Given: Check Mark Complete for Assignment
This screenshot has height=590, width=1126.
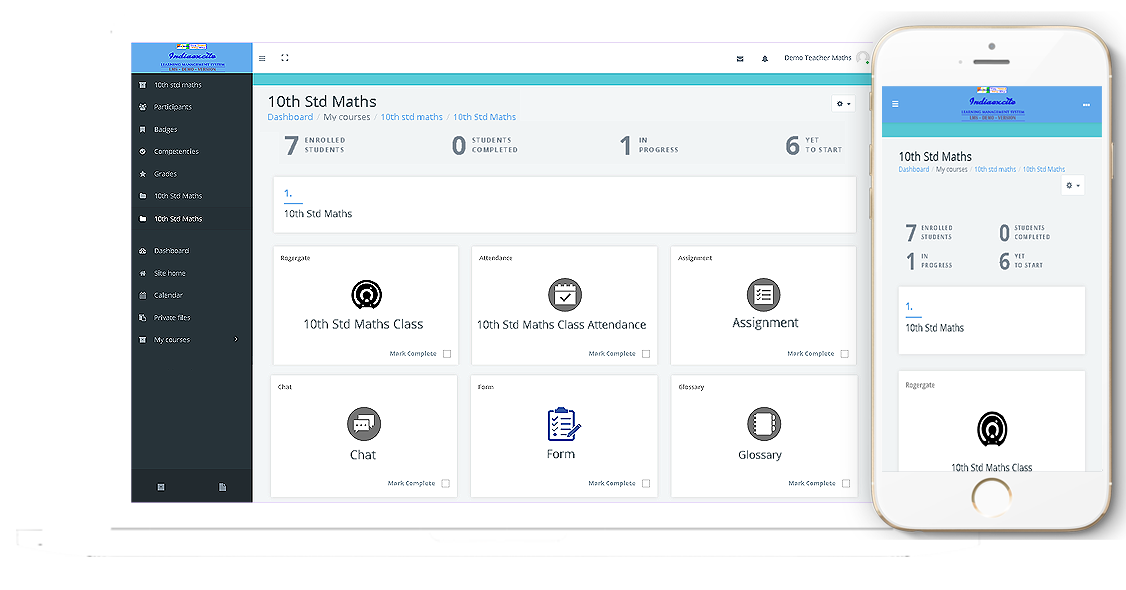Looking at the screenshot, I should pyautogui.click(x=845, y=354).
